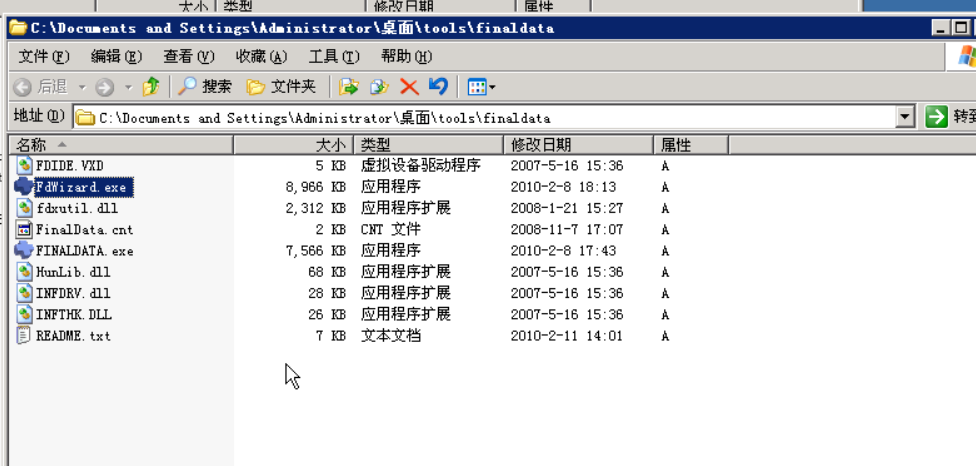
Task: Sort by the 名称 column header
Action: click(x=121, y=146)
